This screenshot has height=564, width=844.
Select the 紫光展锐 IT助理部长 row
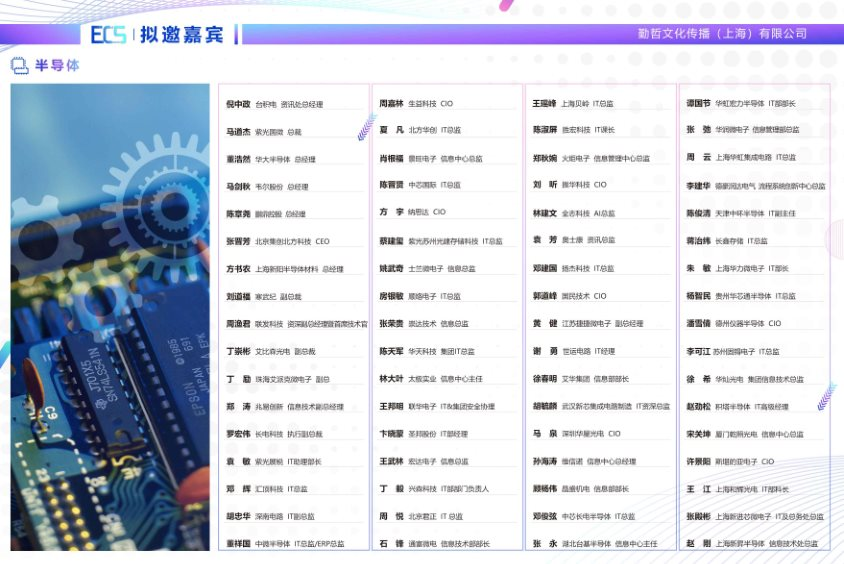point(274,462)
